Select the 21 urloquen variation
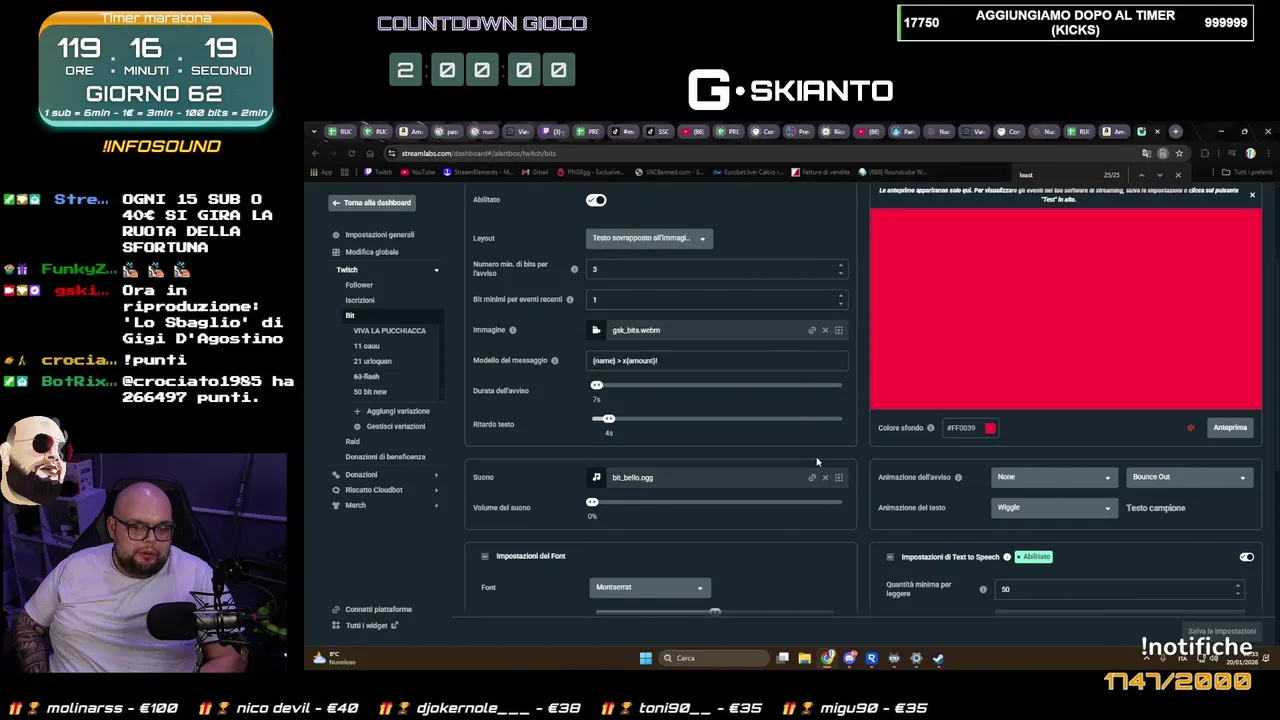 [372, 361]
